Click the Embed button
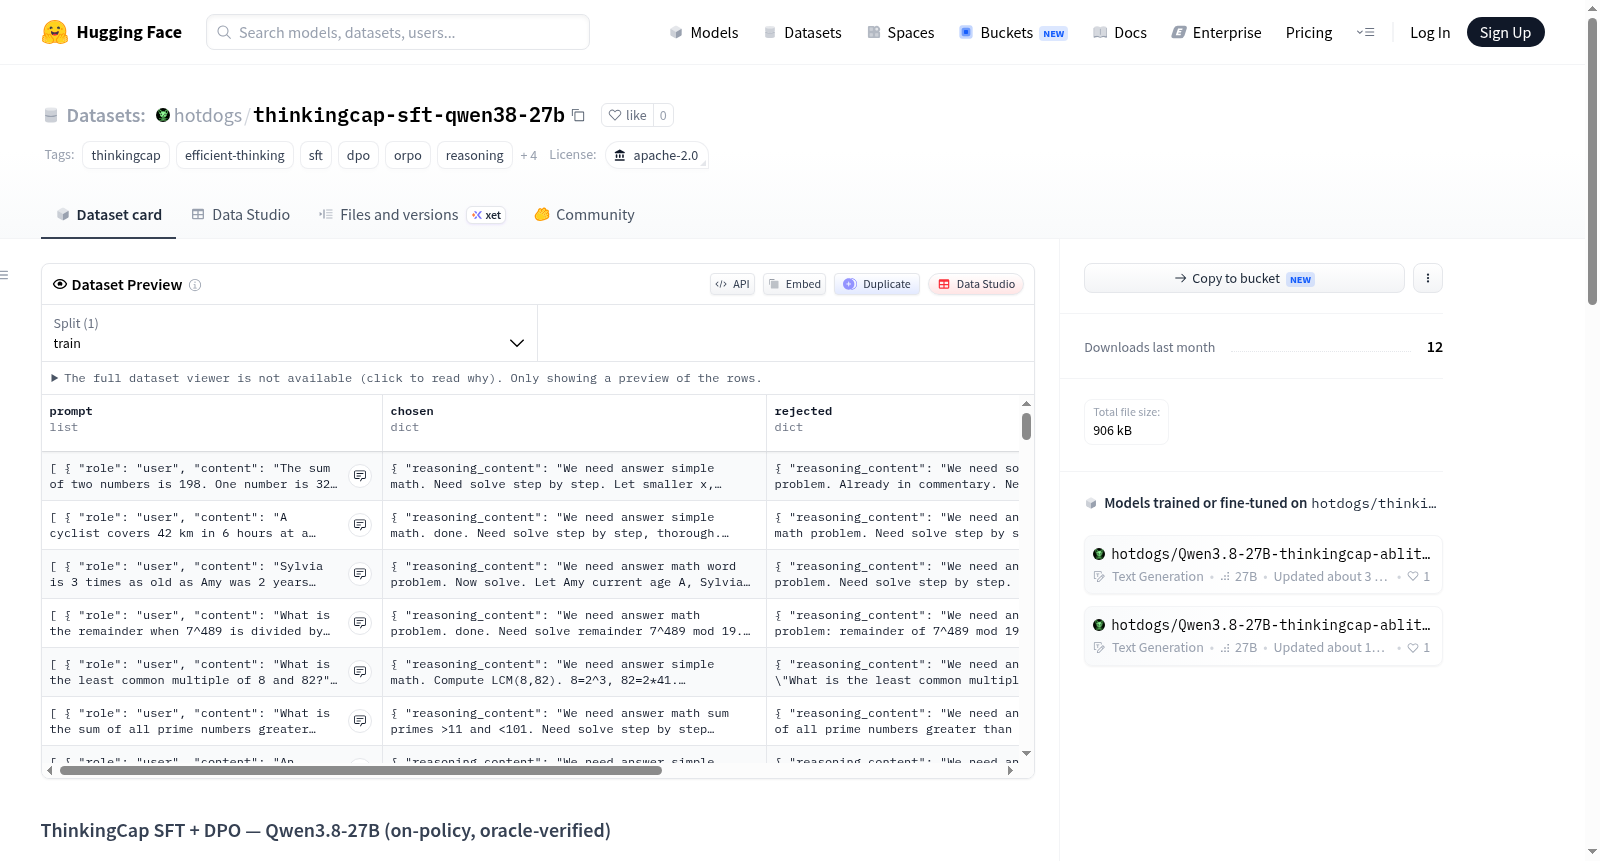 tap(795, 284)
